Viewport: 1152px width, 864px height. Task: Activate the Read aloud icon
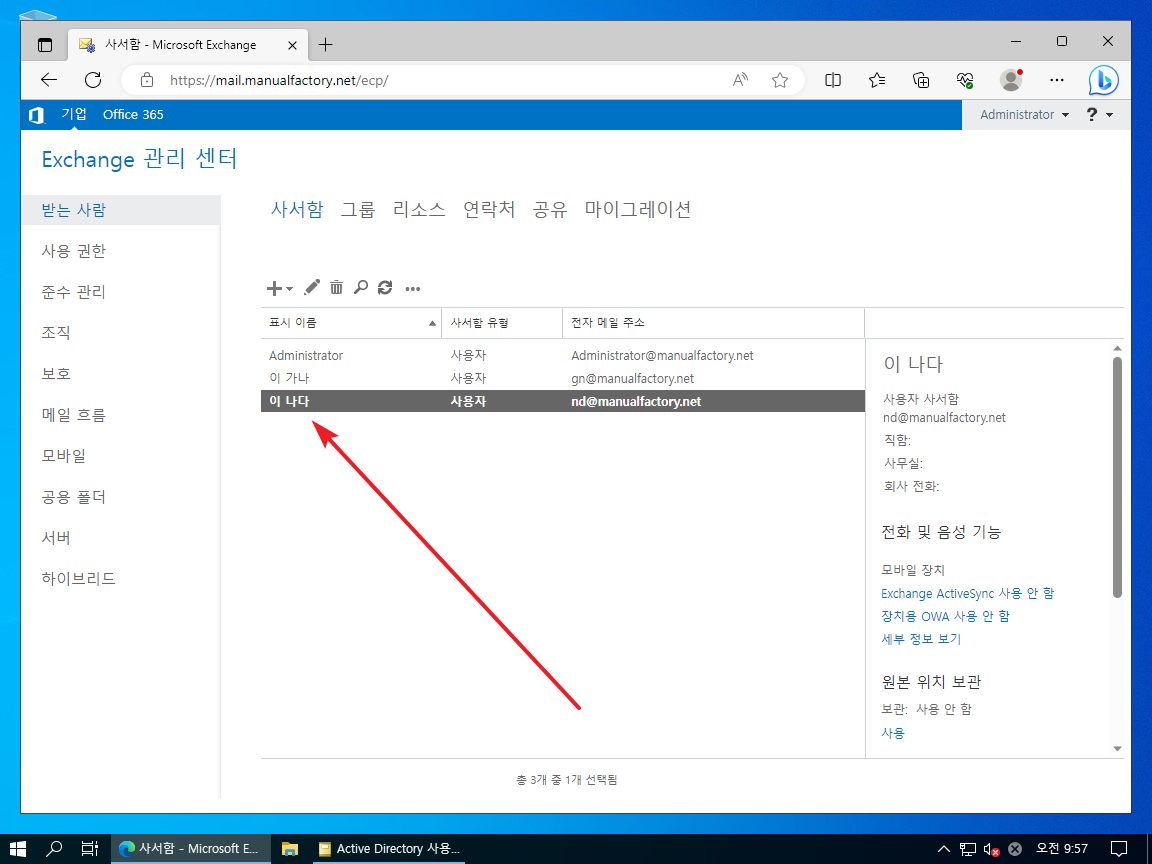[x=741, y=80]
